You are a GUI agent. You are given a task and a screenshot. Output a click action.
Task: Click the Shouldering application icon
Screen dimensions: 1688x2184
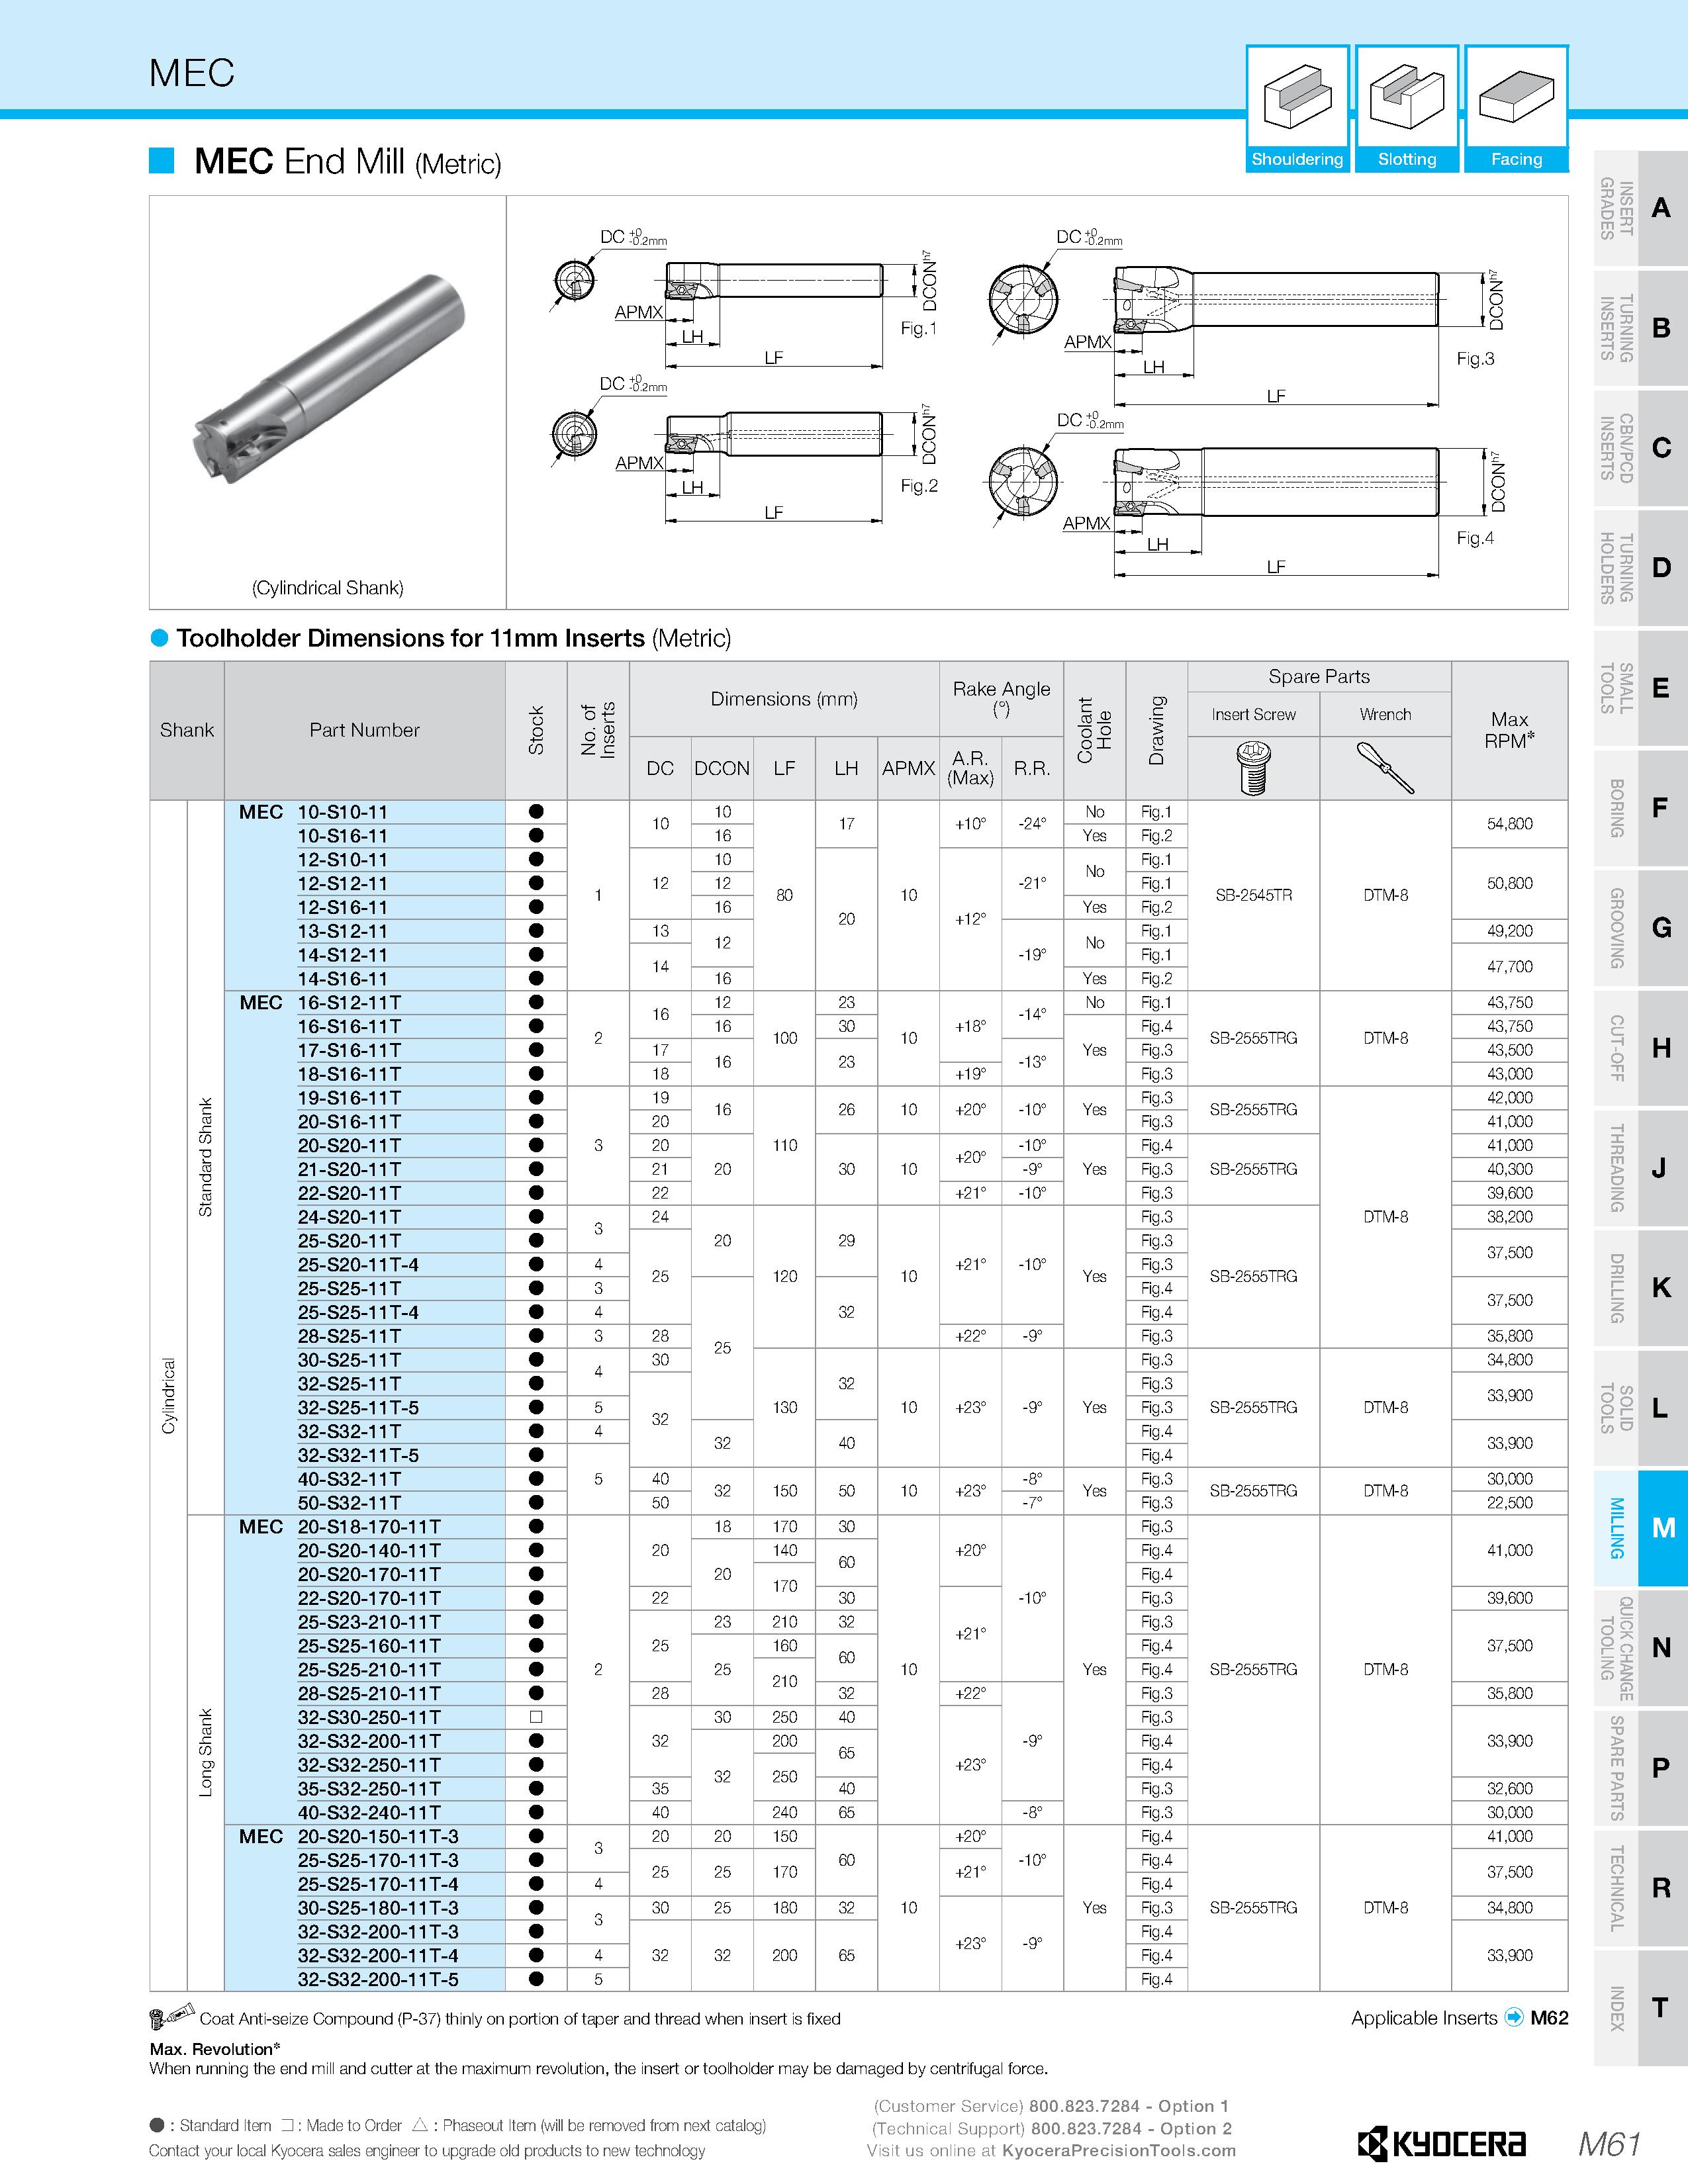[1297, 109]
